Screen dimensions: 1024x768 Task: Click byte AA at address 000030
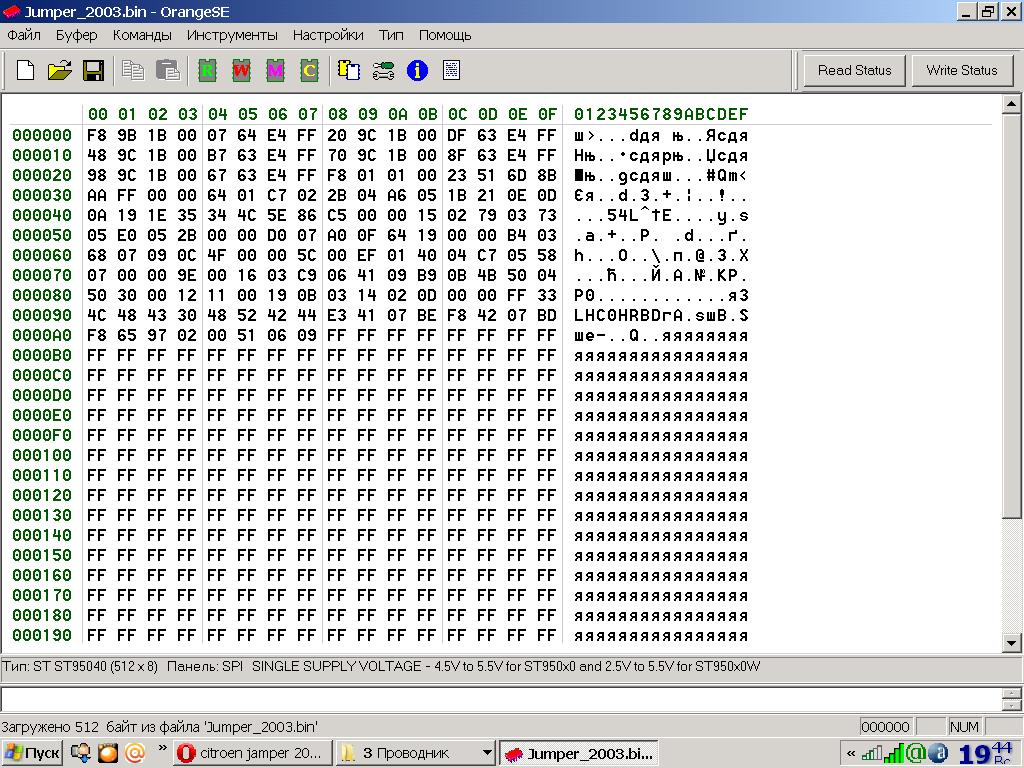tap(97, 195)
